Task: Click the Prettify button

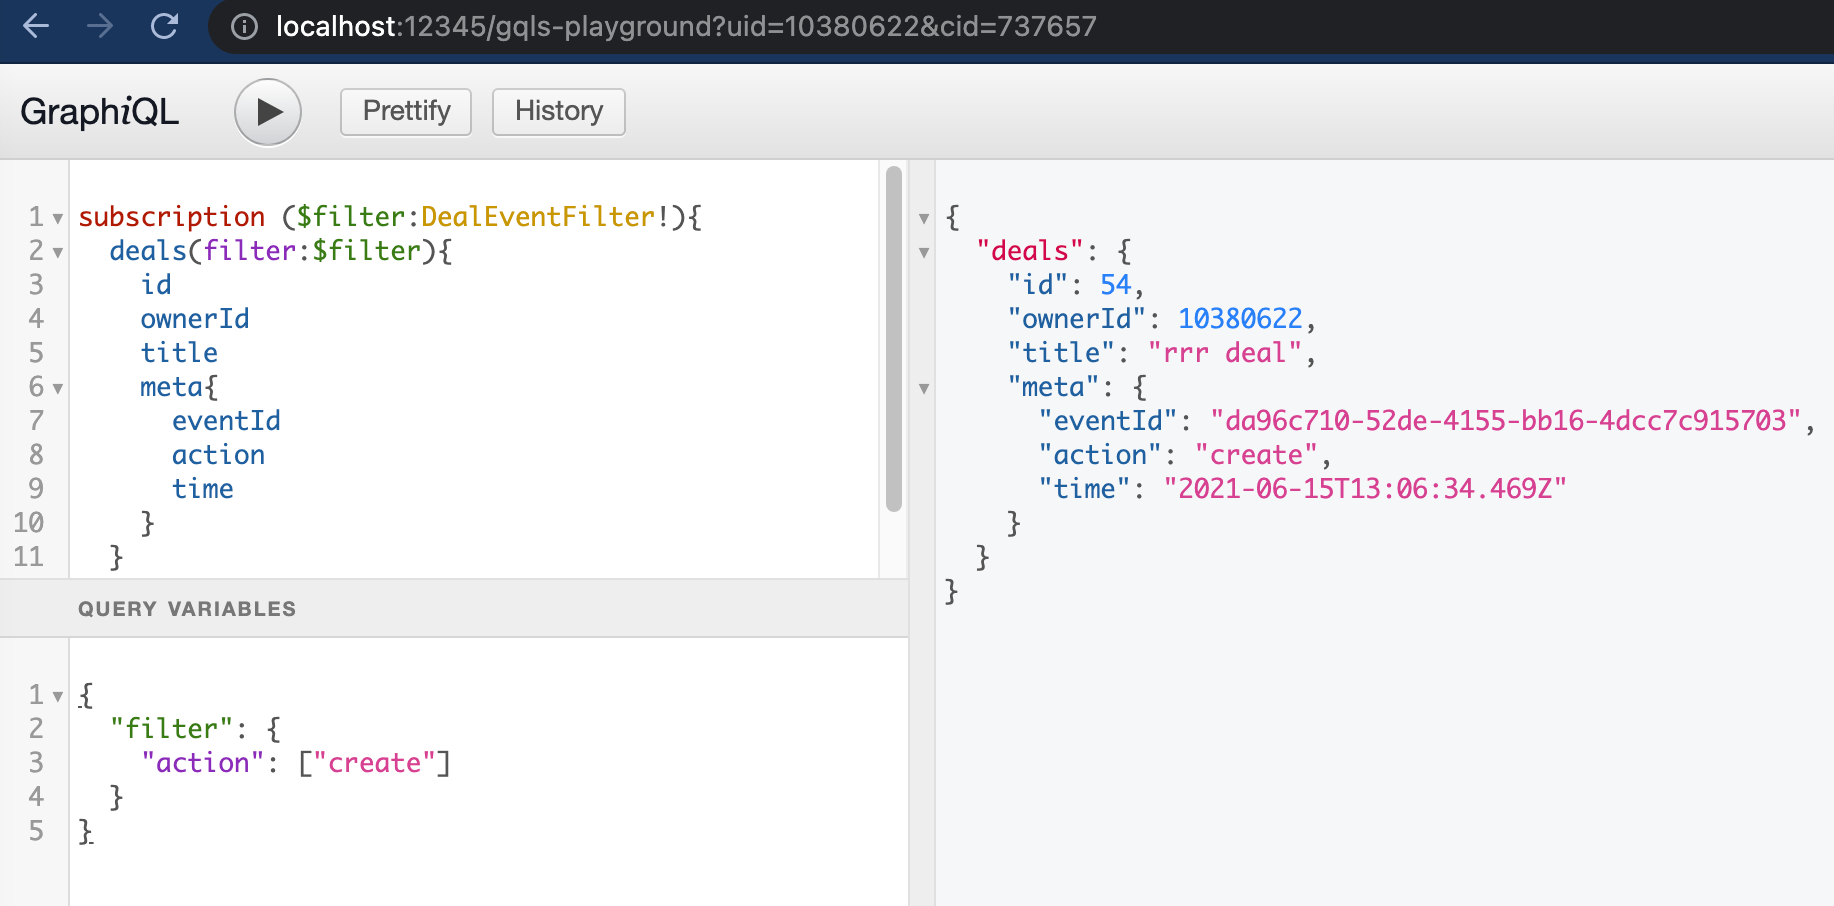Action: tap(406, 111)
